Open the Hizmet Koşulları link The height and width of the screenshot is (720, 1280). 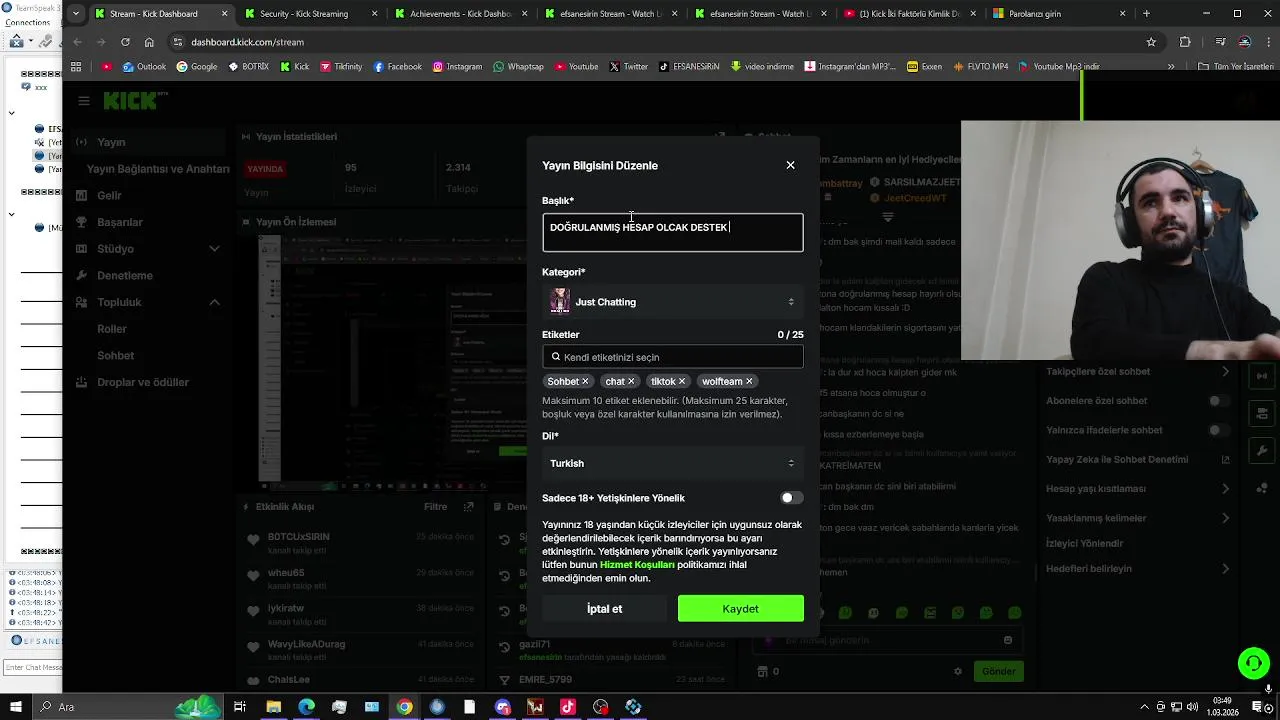[x=637, y=565]
